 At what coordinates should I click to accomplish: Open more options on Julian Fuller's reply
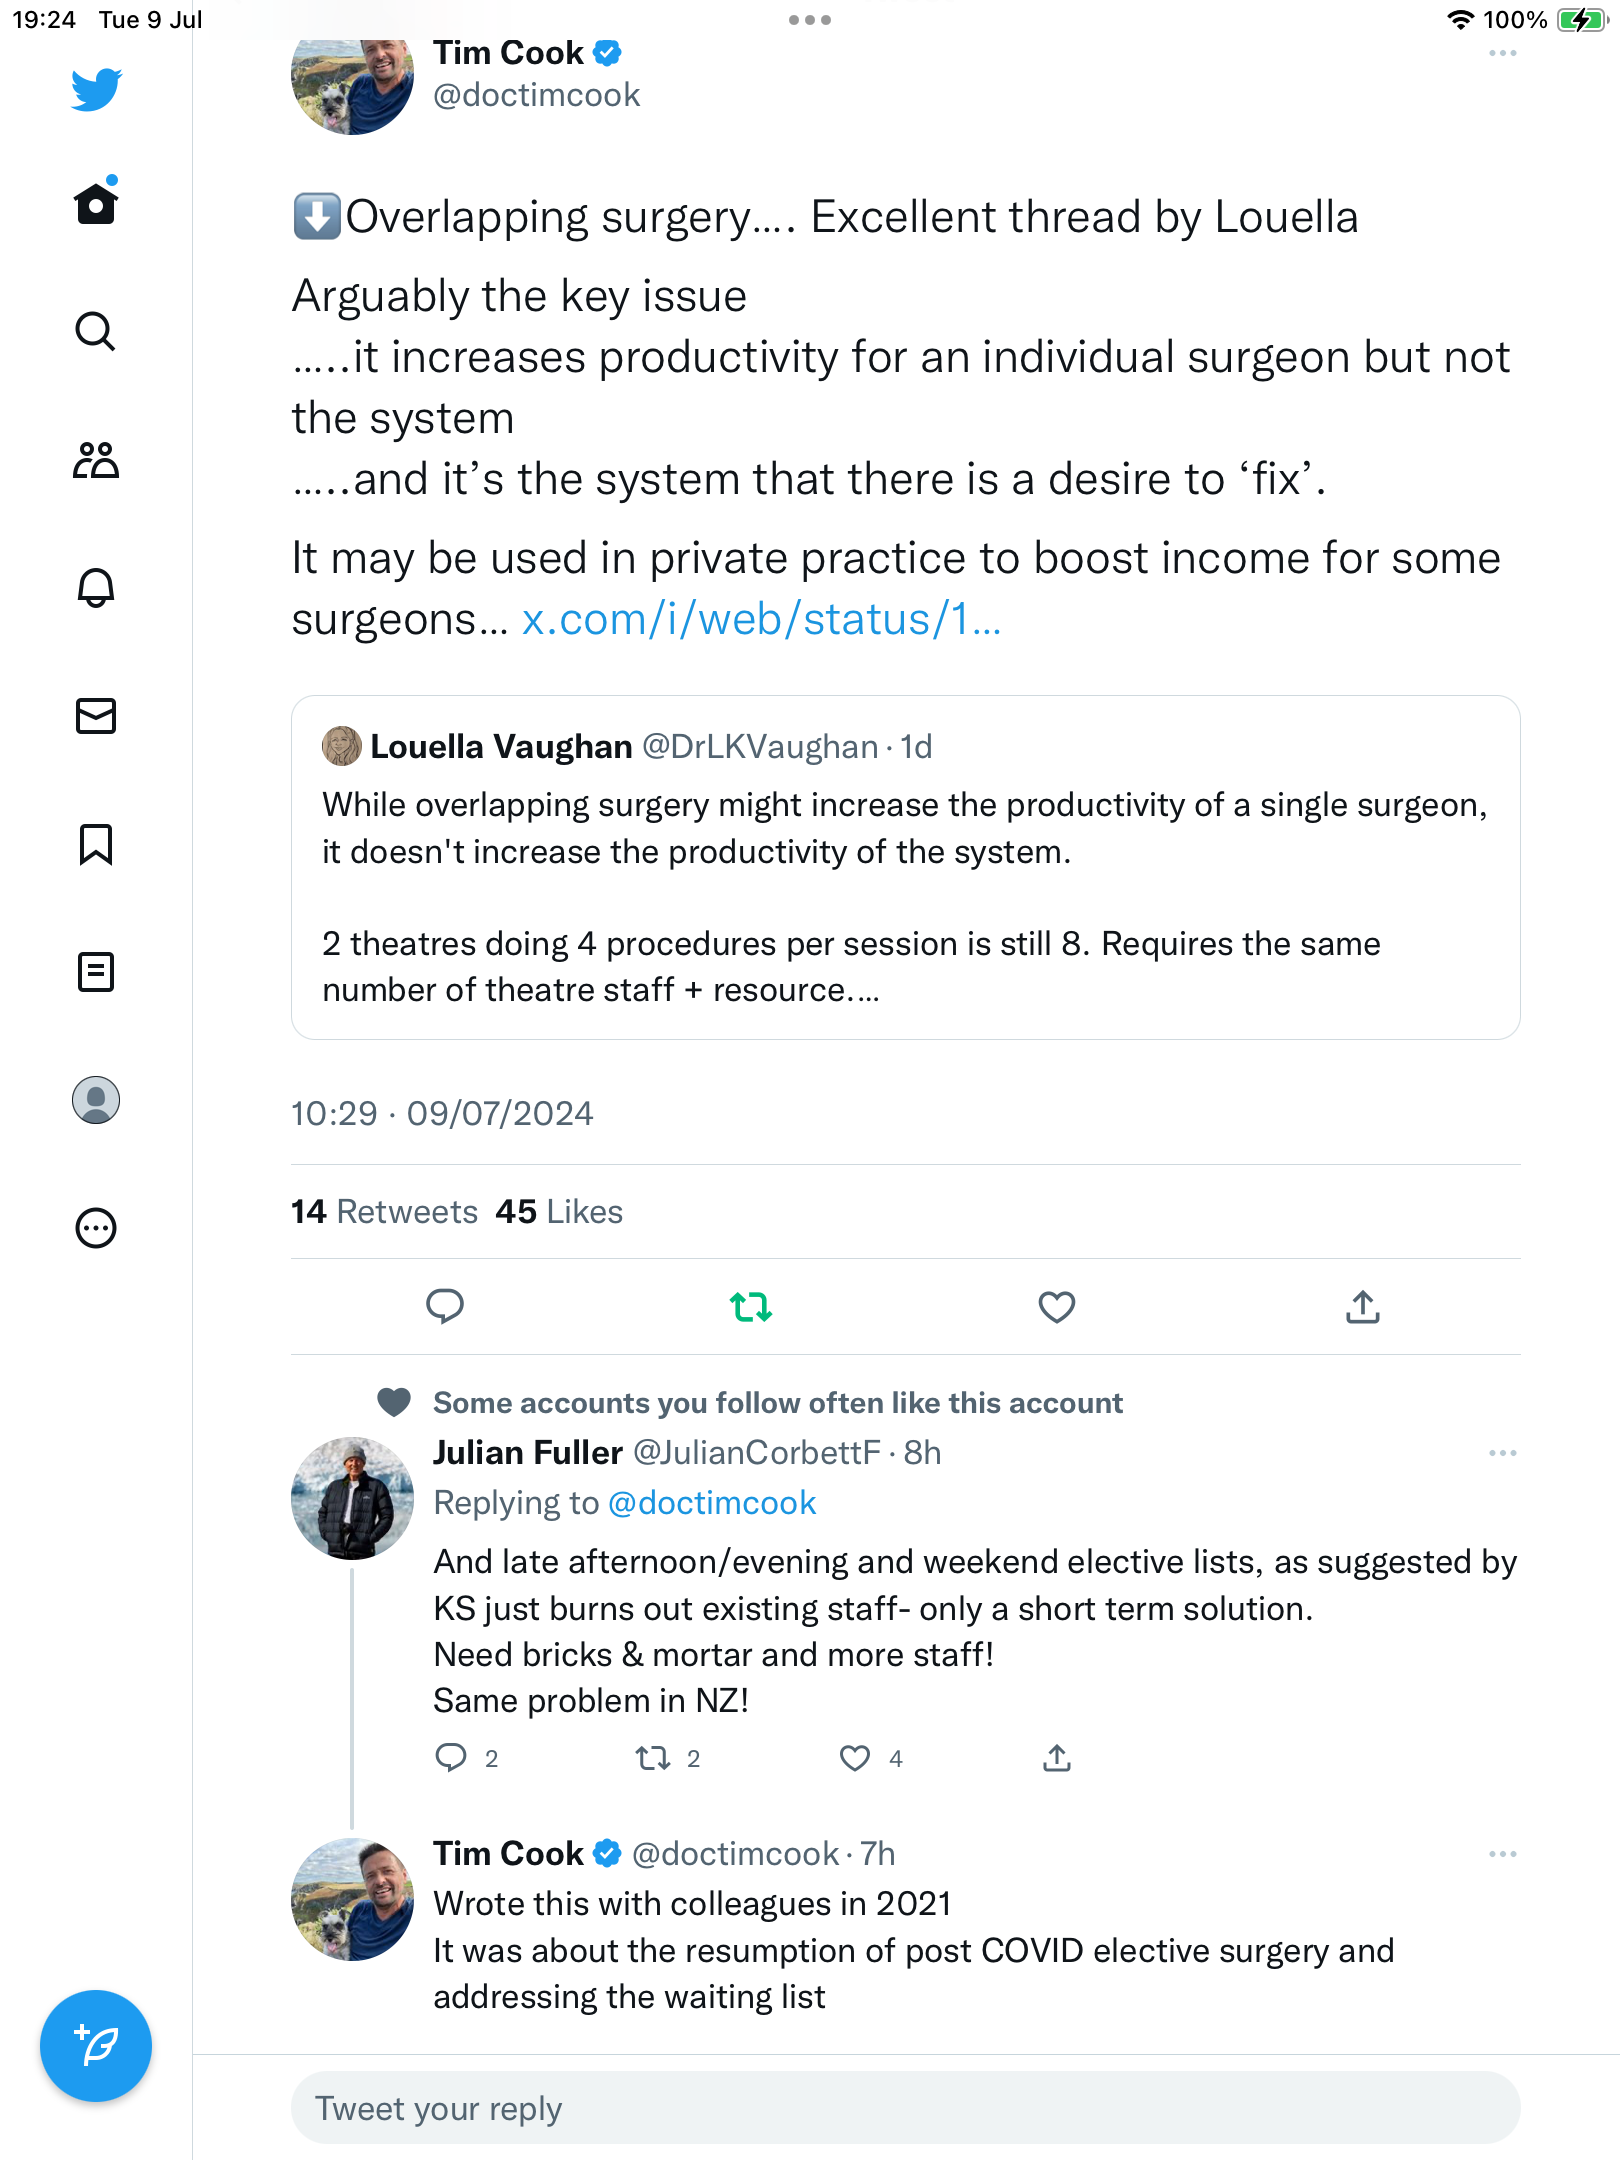[1502, 1453]
